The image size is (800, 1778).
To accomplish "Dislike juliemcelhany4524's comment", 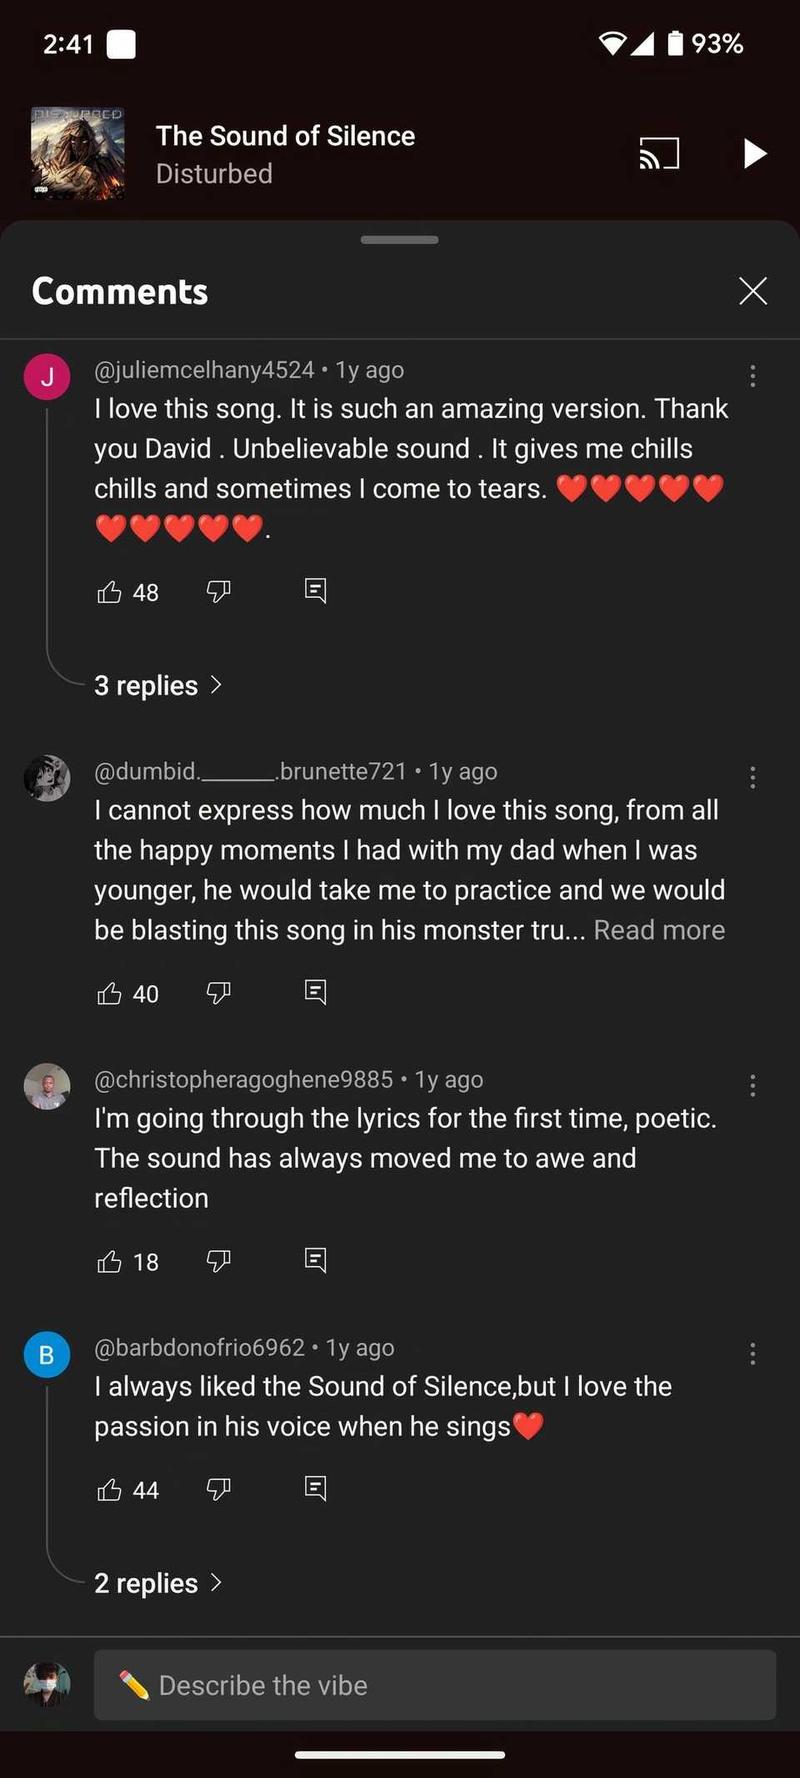I will [x=218, y=592].
